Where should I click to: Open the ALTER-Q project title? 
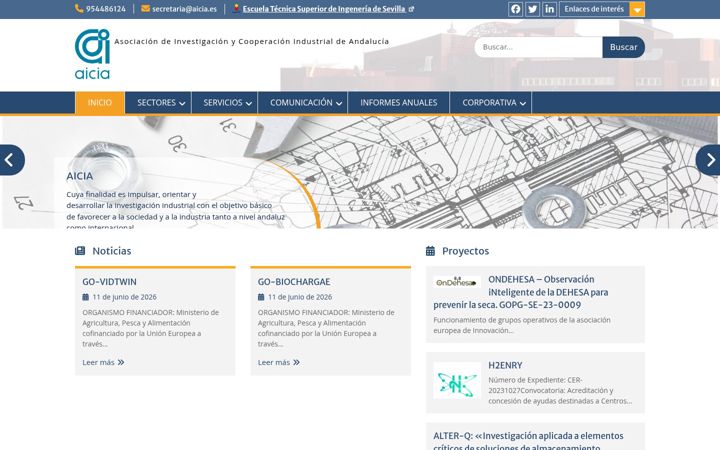528,440
